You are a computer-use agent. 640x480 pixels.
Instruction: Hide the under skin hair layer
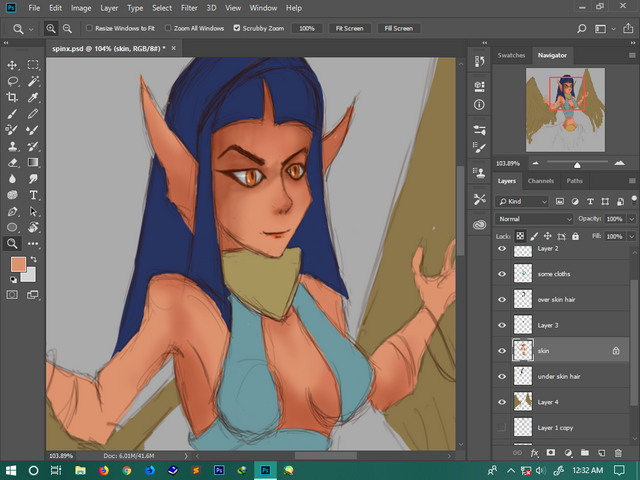(x=502, y=376)
